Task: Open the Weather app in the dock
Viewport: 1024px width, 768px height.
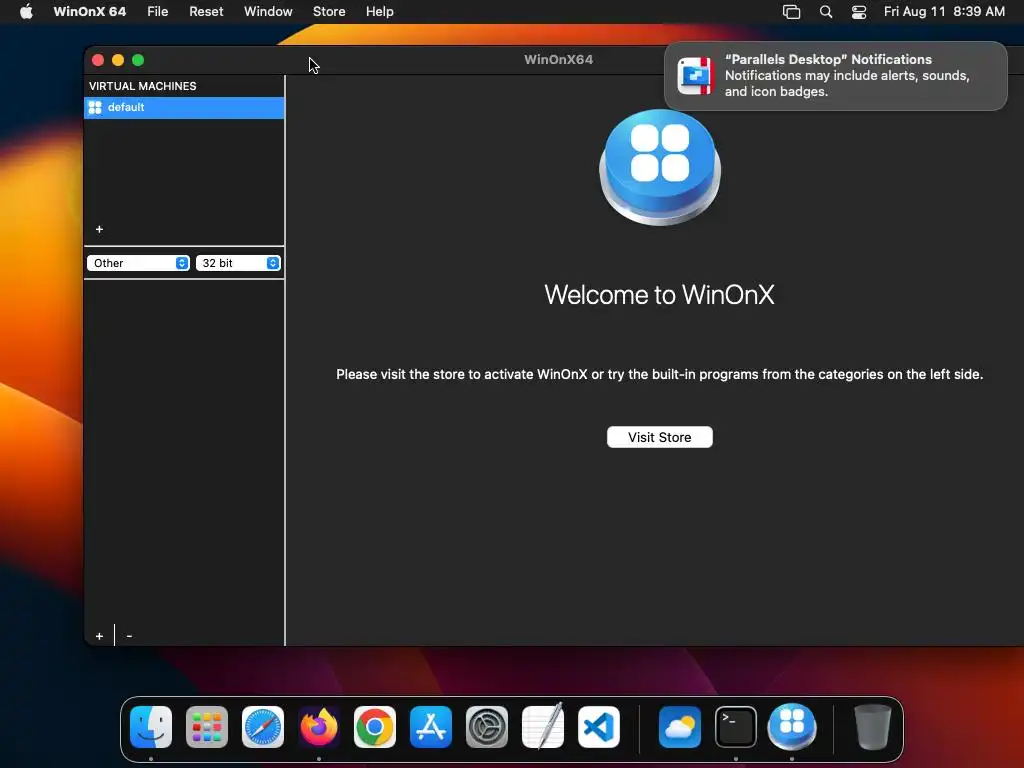Action: [x=680, y=727]
